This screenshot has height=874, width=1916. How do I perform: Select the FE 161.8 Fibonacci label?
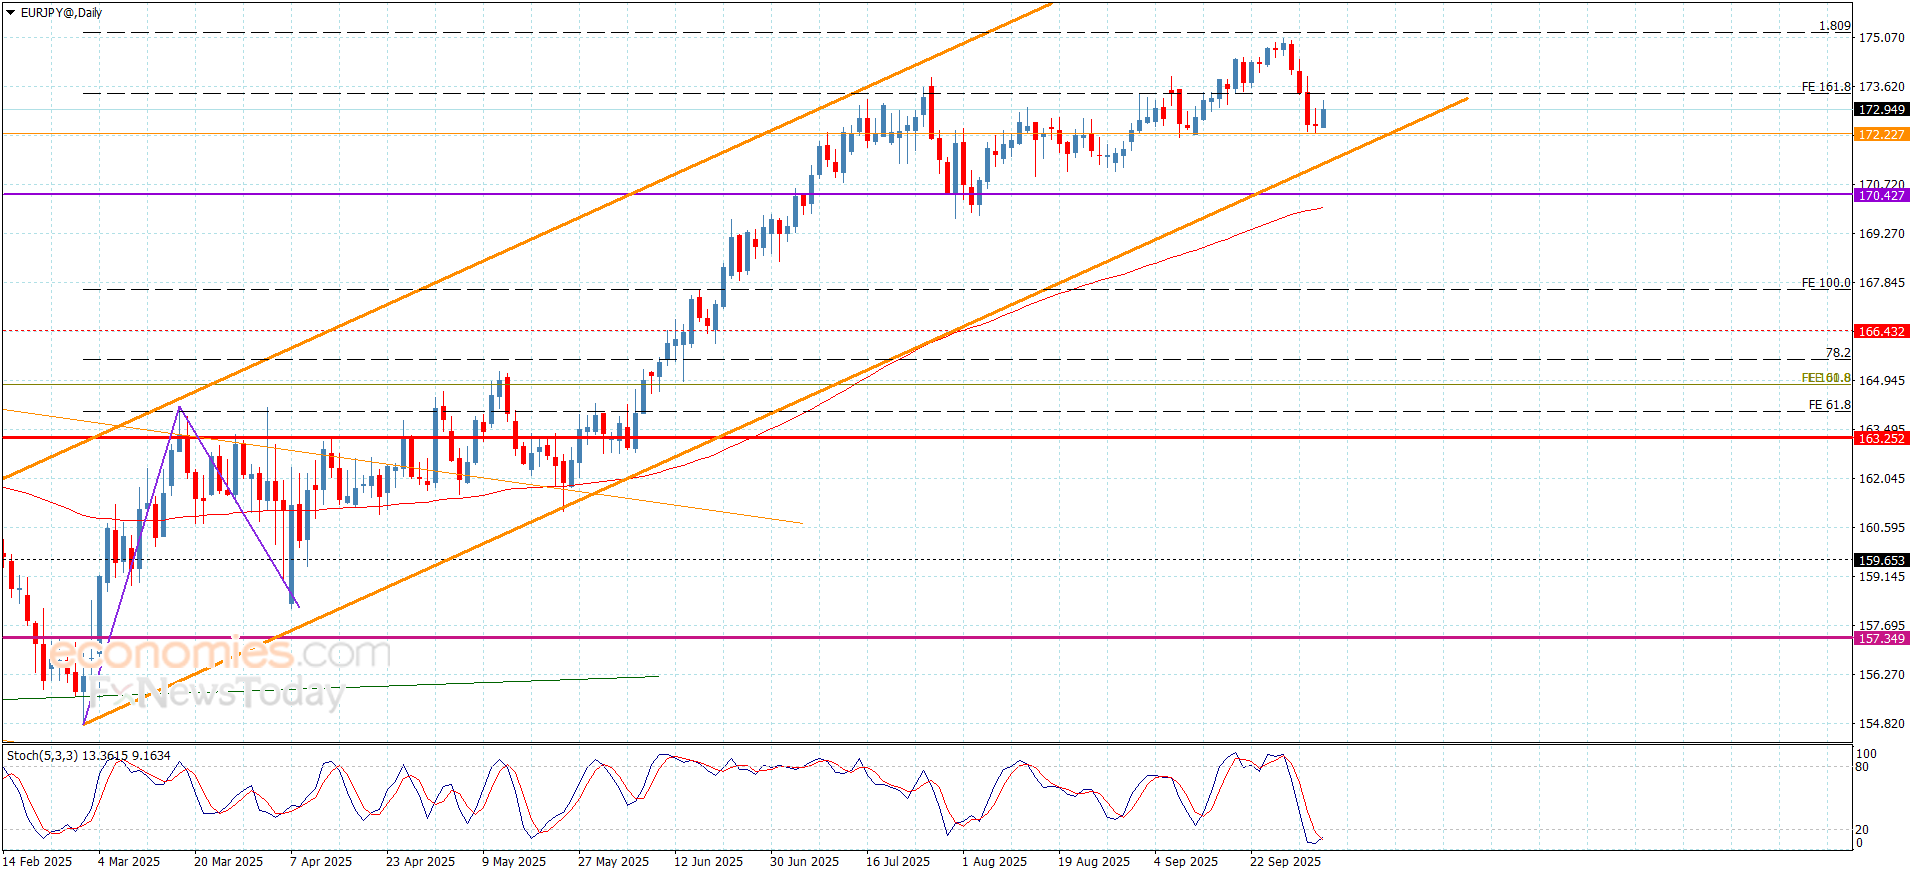click(x=1826, y=87)
